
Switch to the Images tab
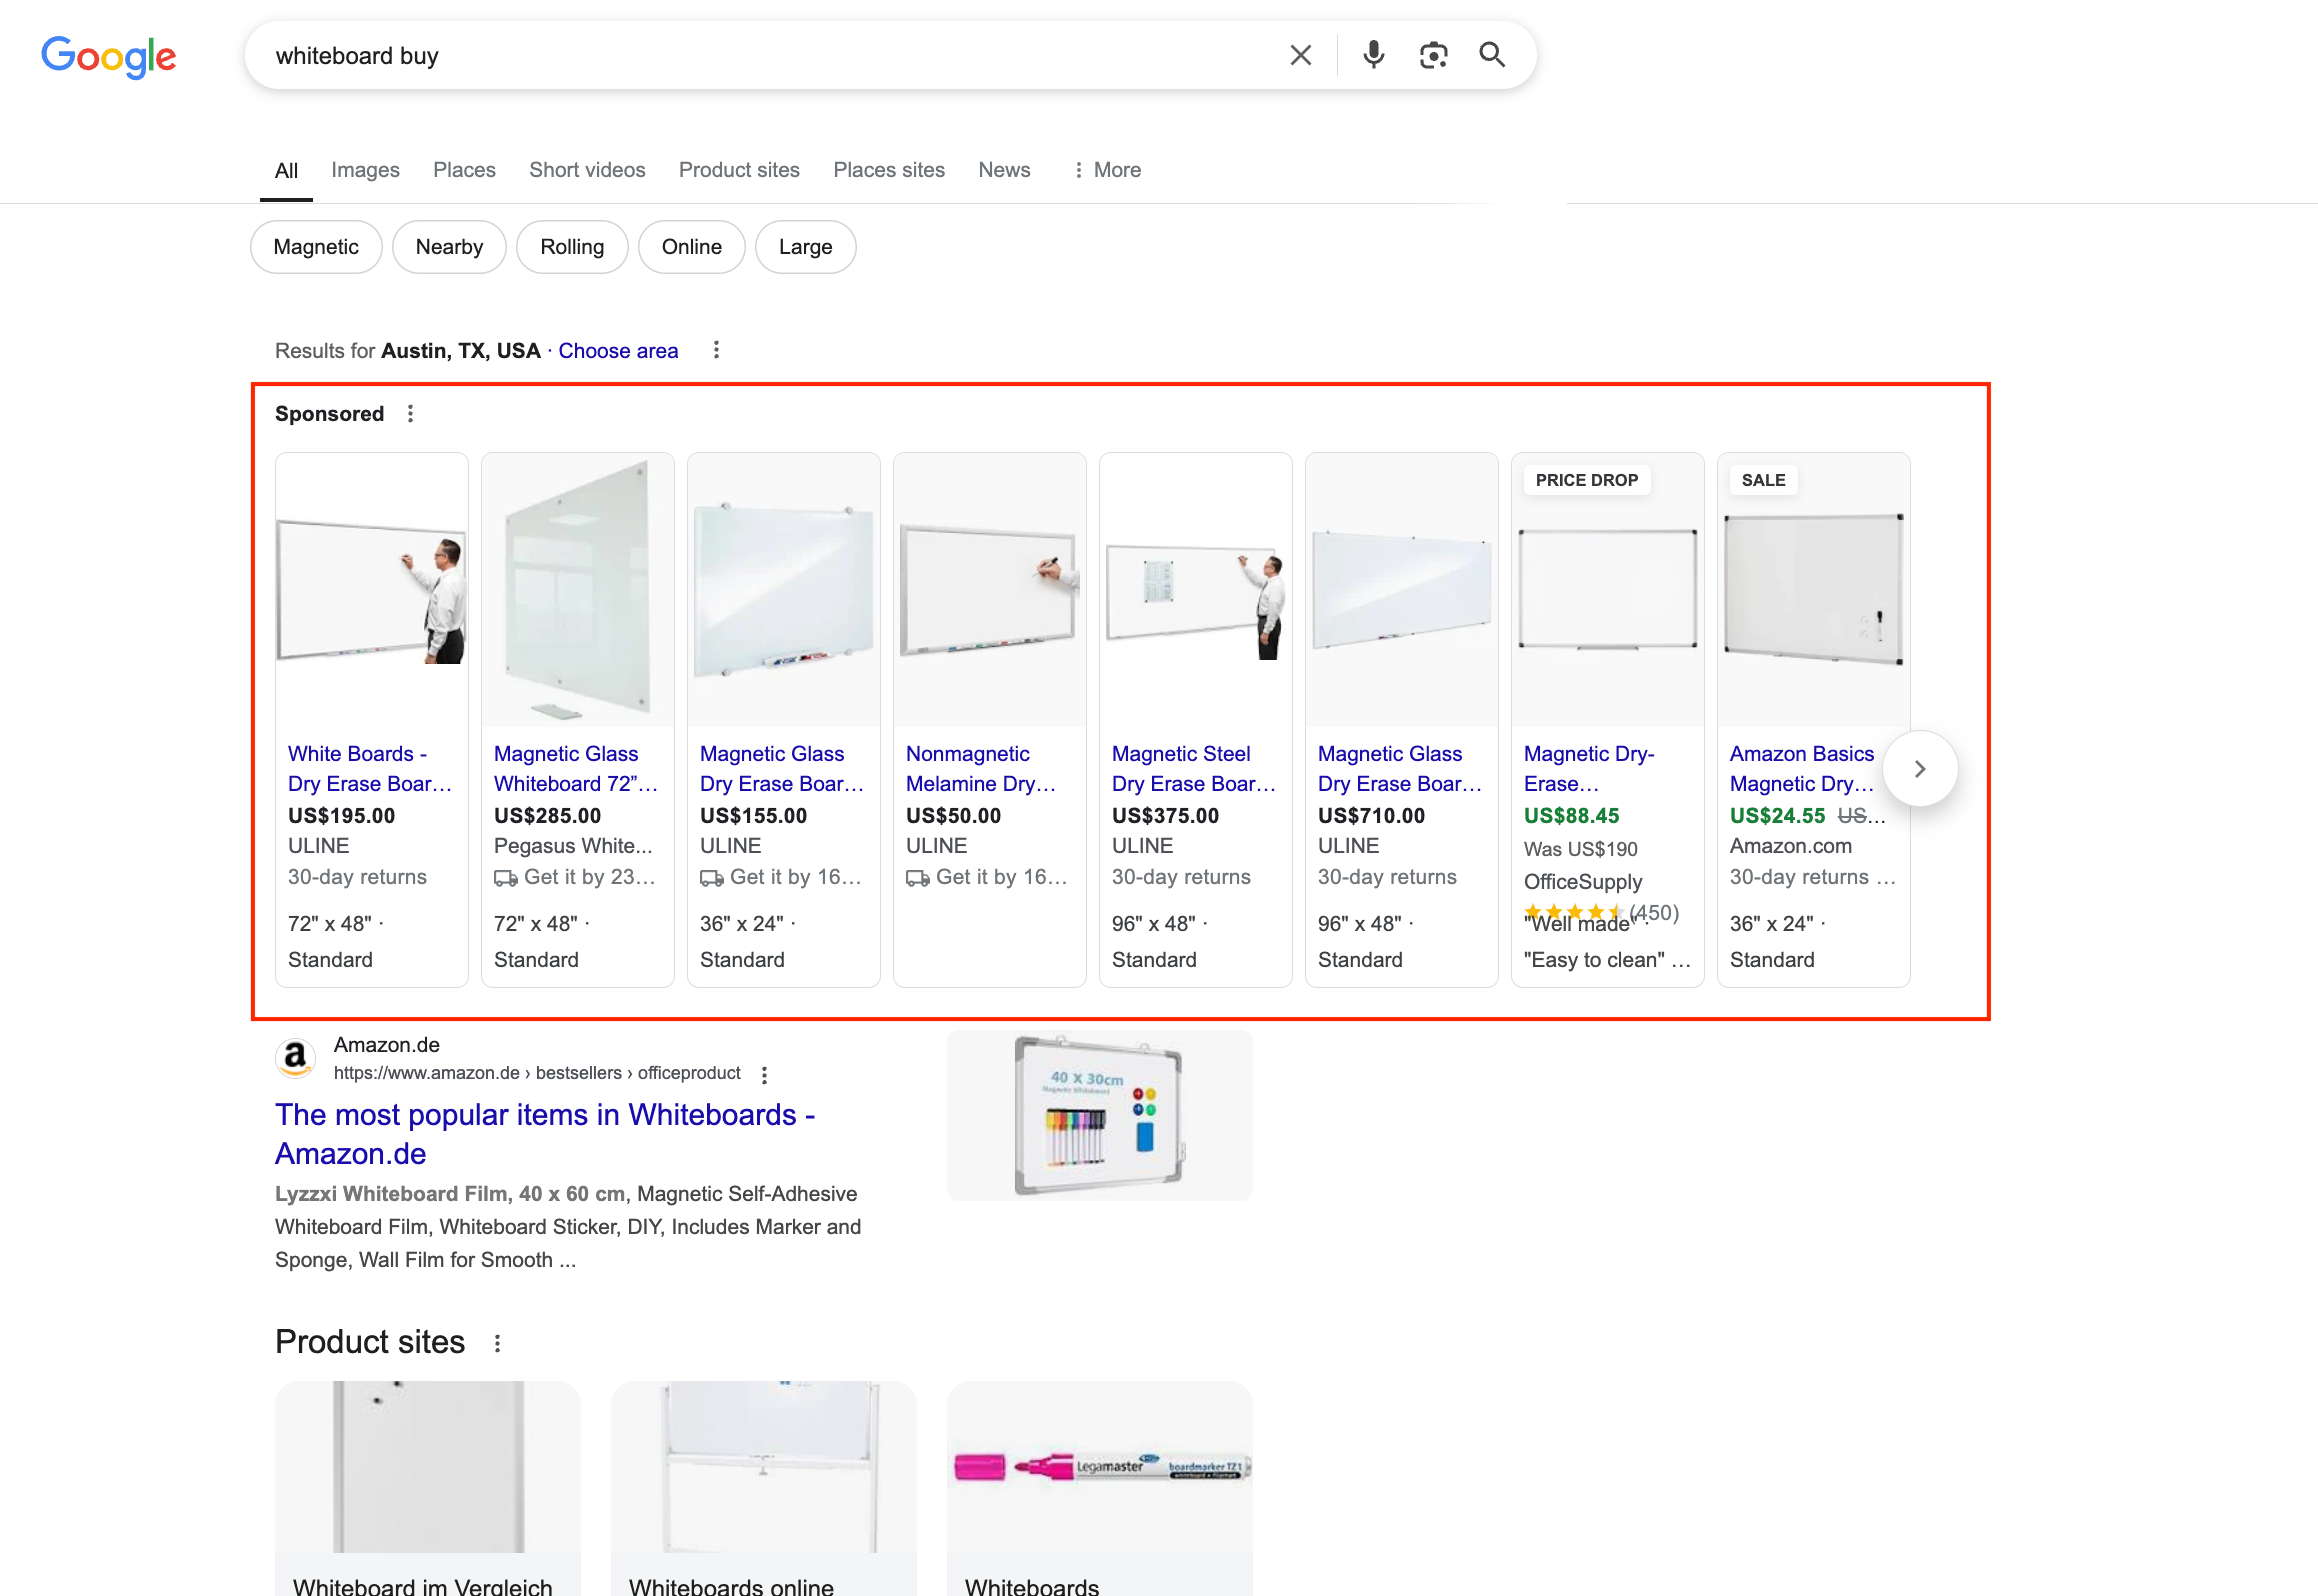coord(365,170)
